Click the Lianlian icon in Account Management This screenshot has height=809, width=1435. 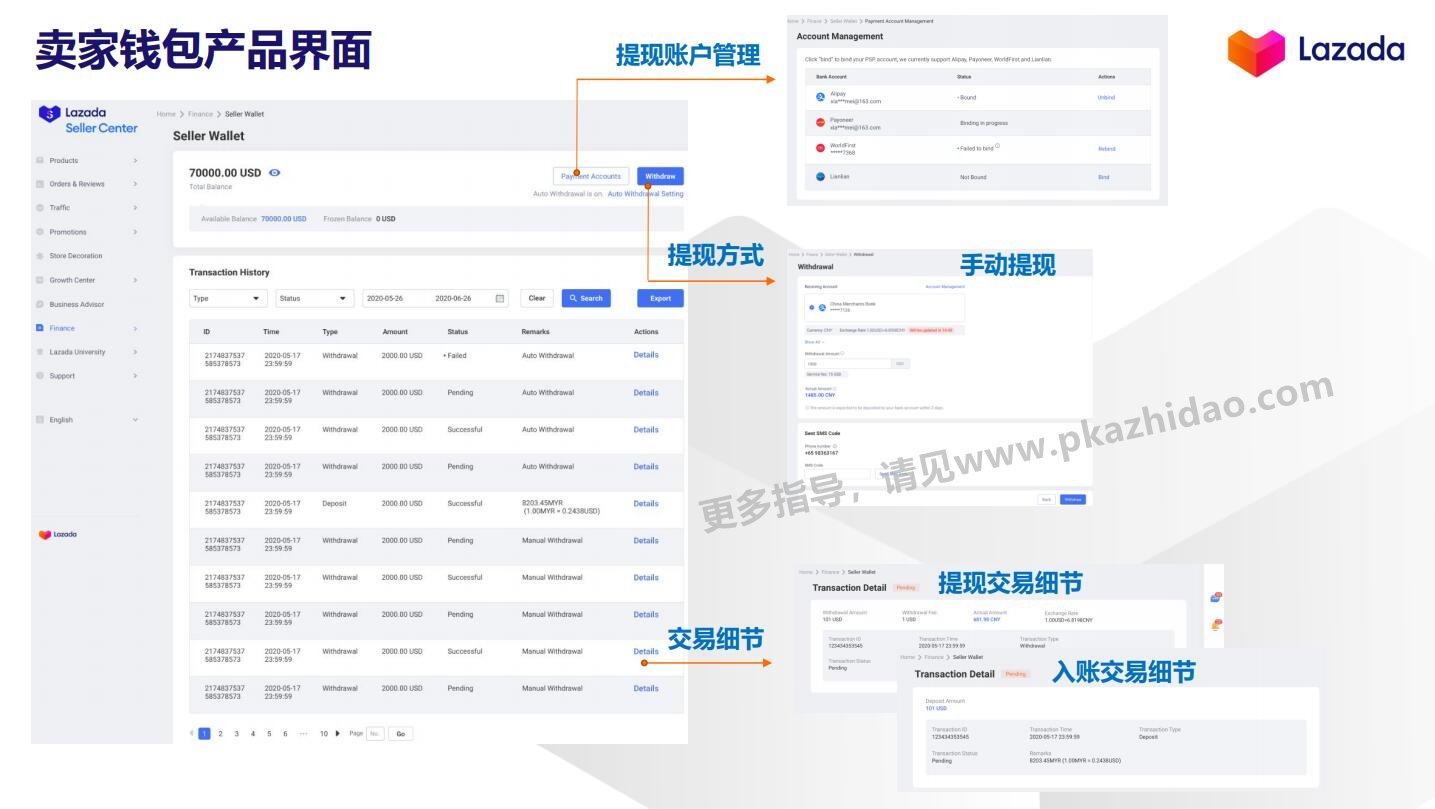(x=821, y=176)
